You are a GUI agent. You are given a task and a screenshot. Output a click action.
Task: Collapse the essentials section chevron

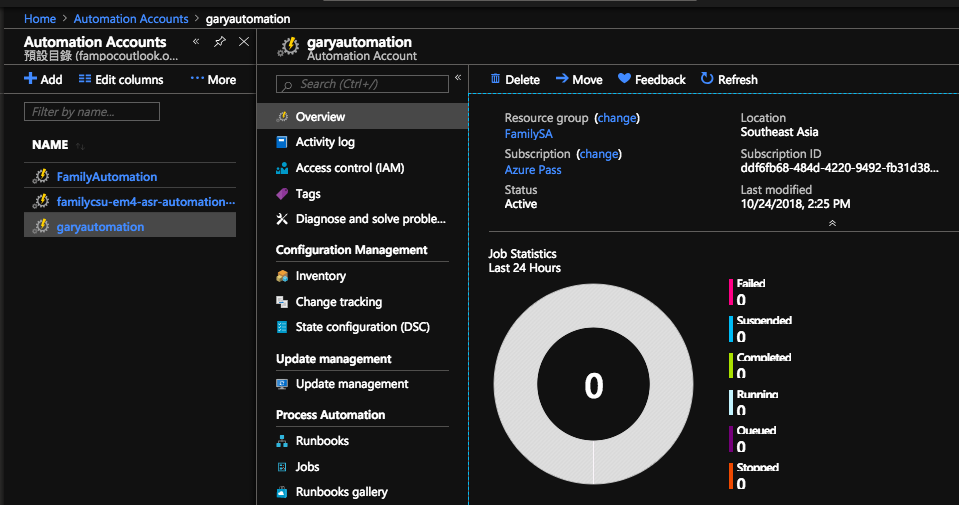(832, 223)
